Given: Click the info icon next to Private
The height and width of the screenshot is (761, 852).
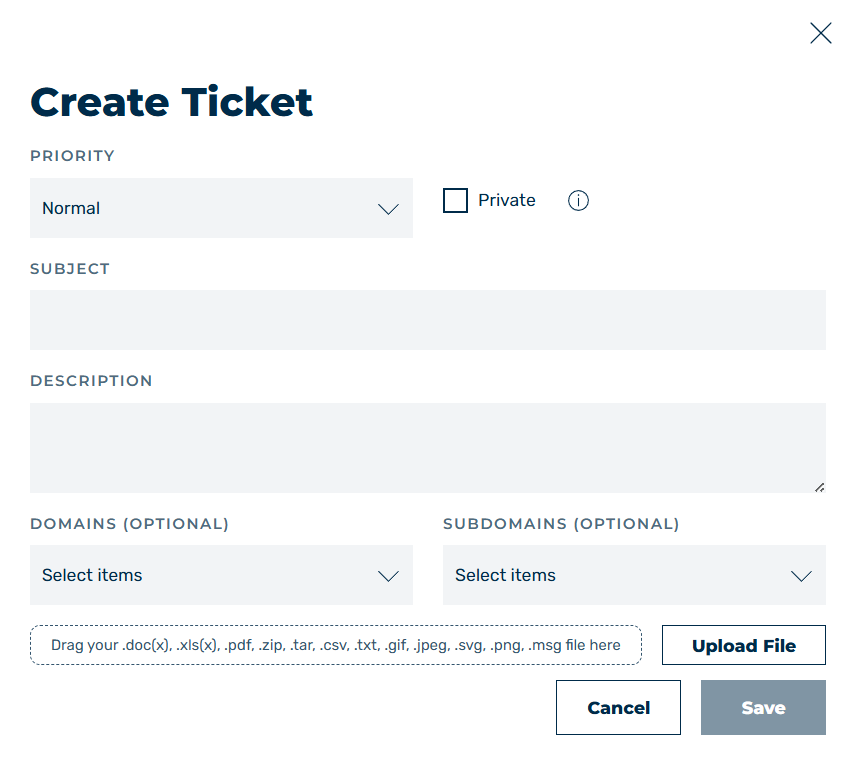Looking at the screenshot, I should (578, 200).
